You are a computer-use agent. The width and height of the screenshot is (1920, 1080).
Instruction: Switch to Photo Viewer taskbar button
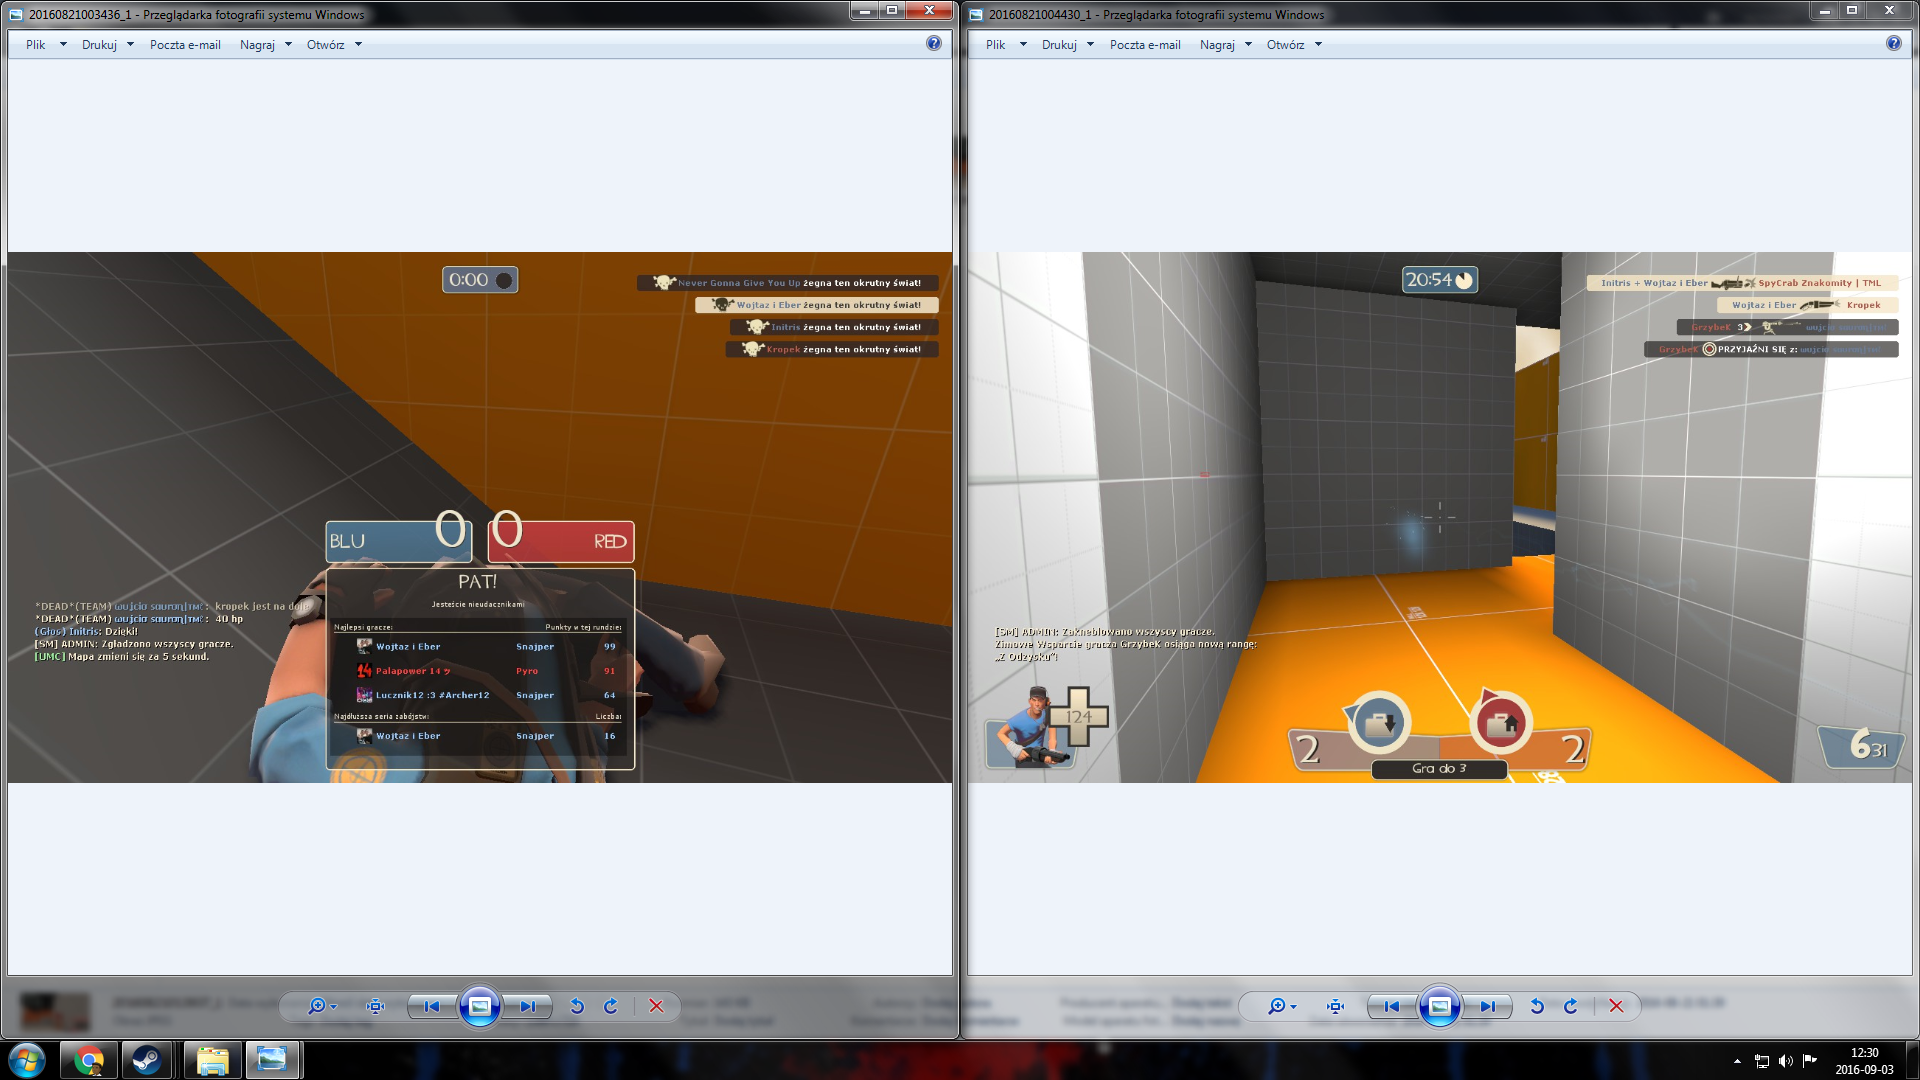coord(272,1060)
